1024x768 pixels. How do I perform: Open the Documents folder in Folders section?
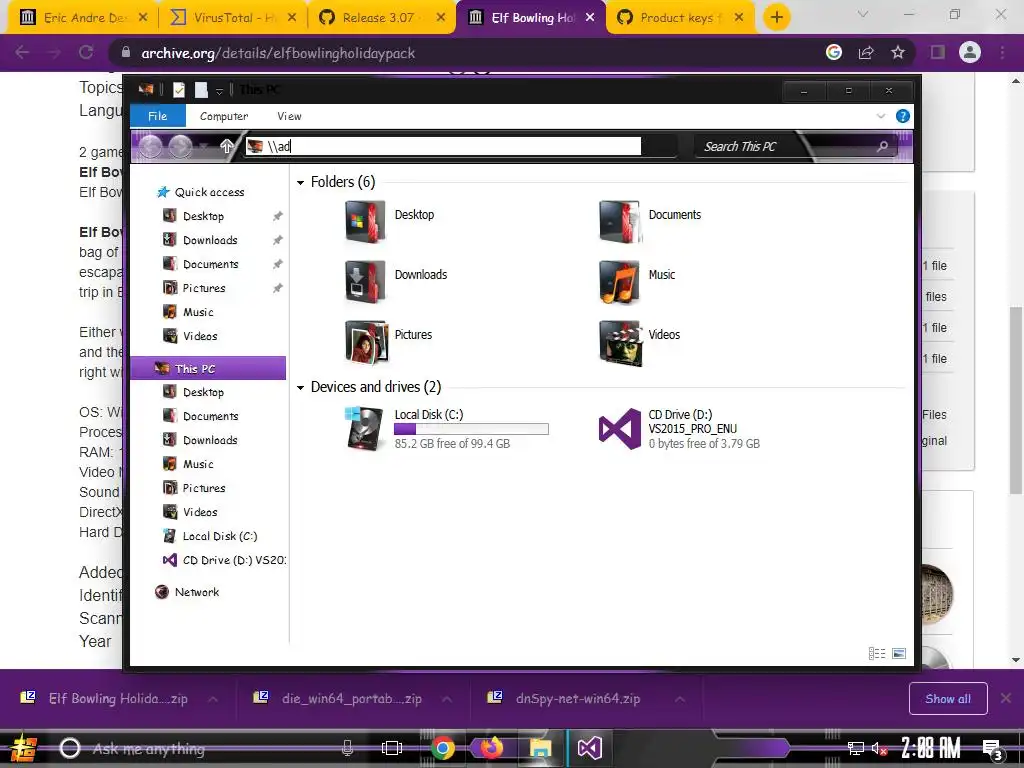[650, 221]
